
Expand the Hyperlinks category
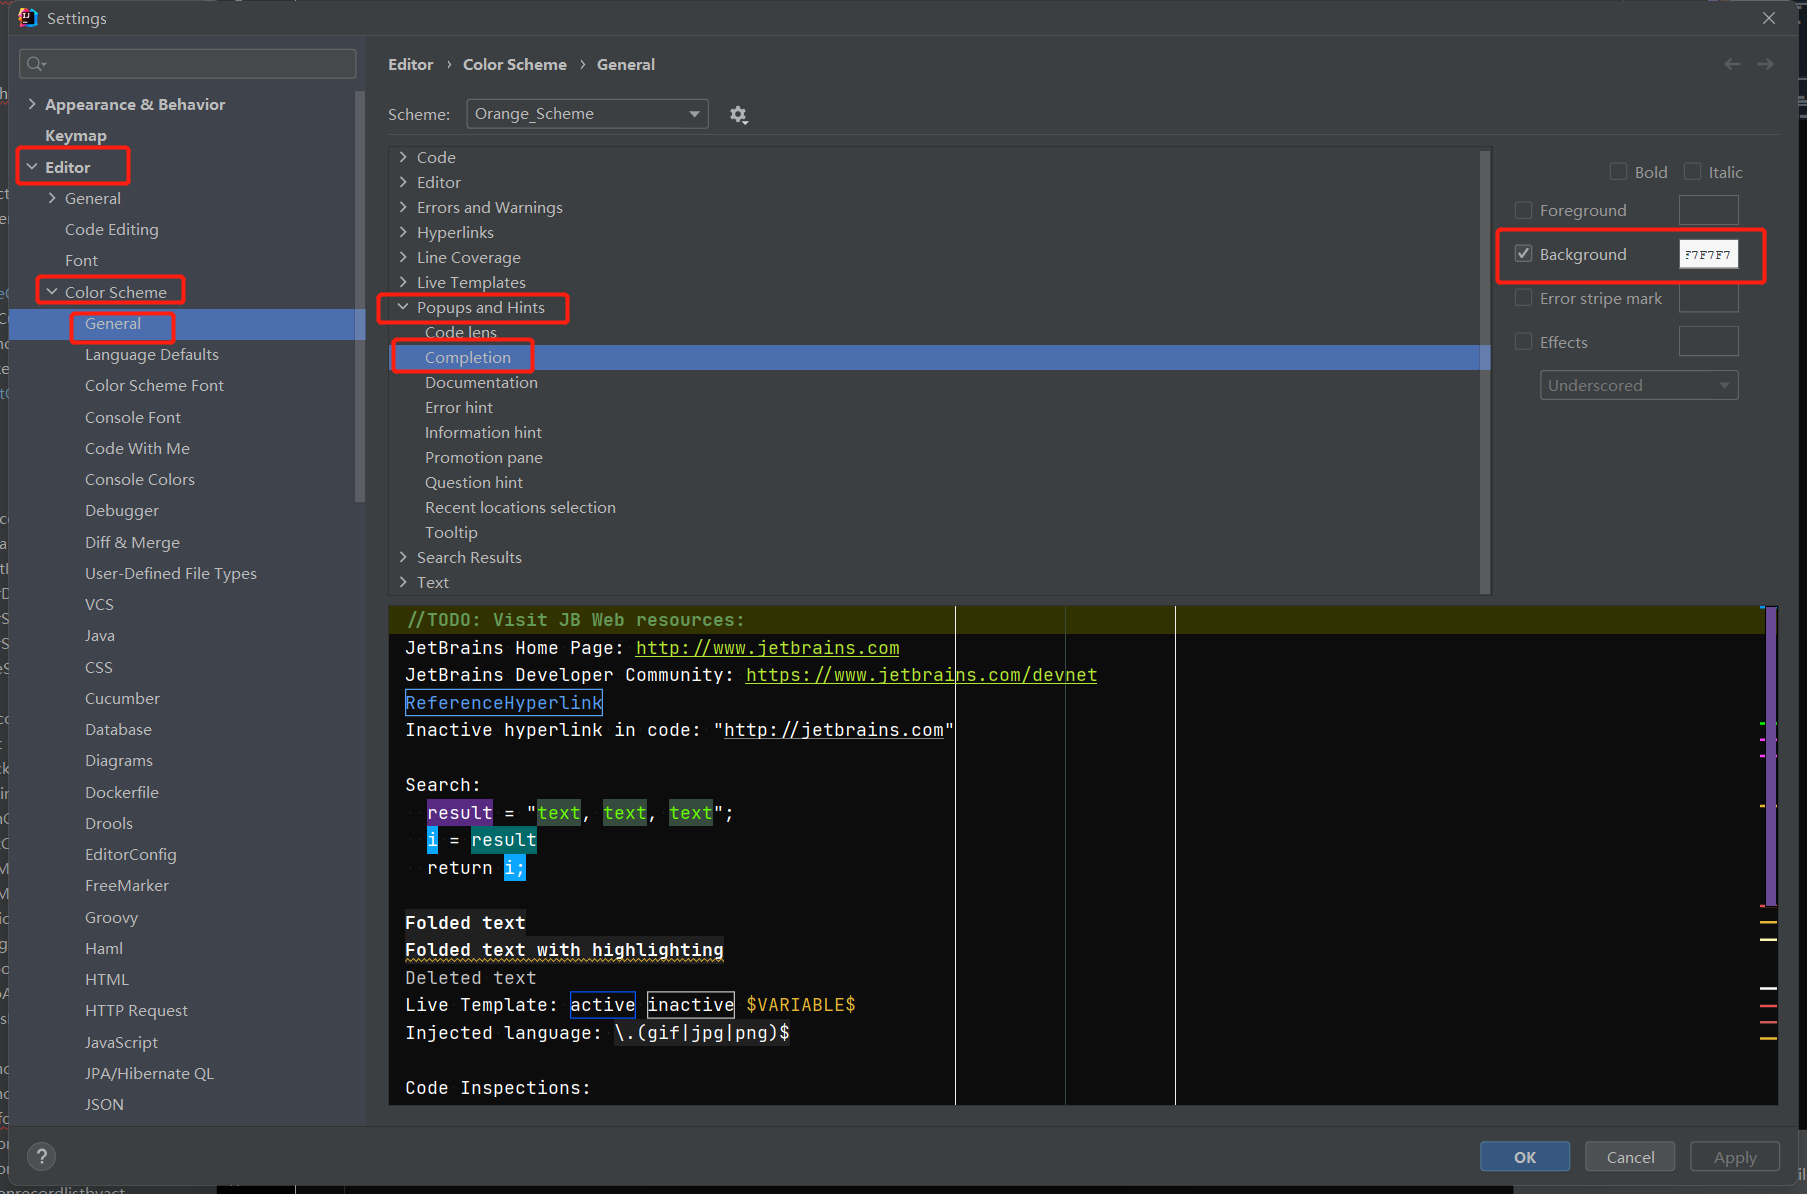(403, 232)
